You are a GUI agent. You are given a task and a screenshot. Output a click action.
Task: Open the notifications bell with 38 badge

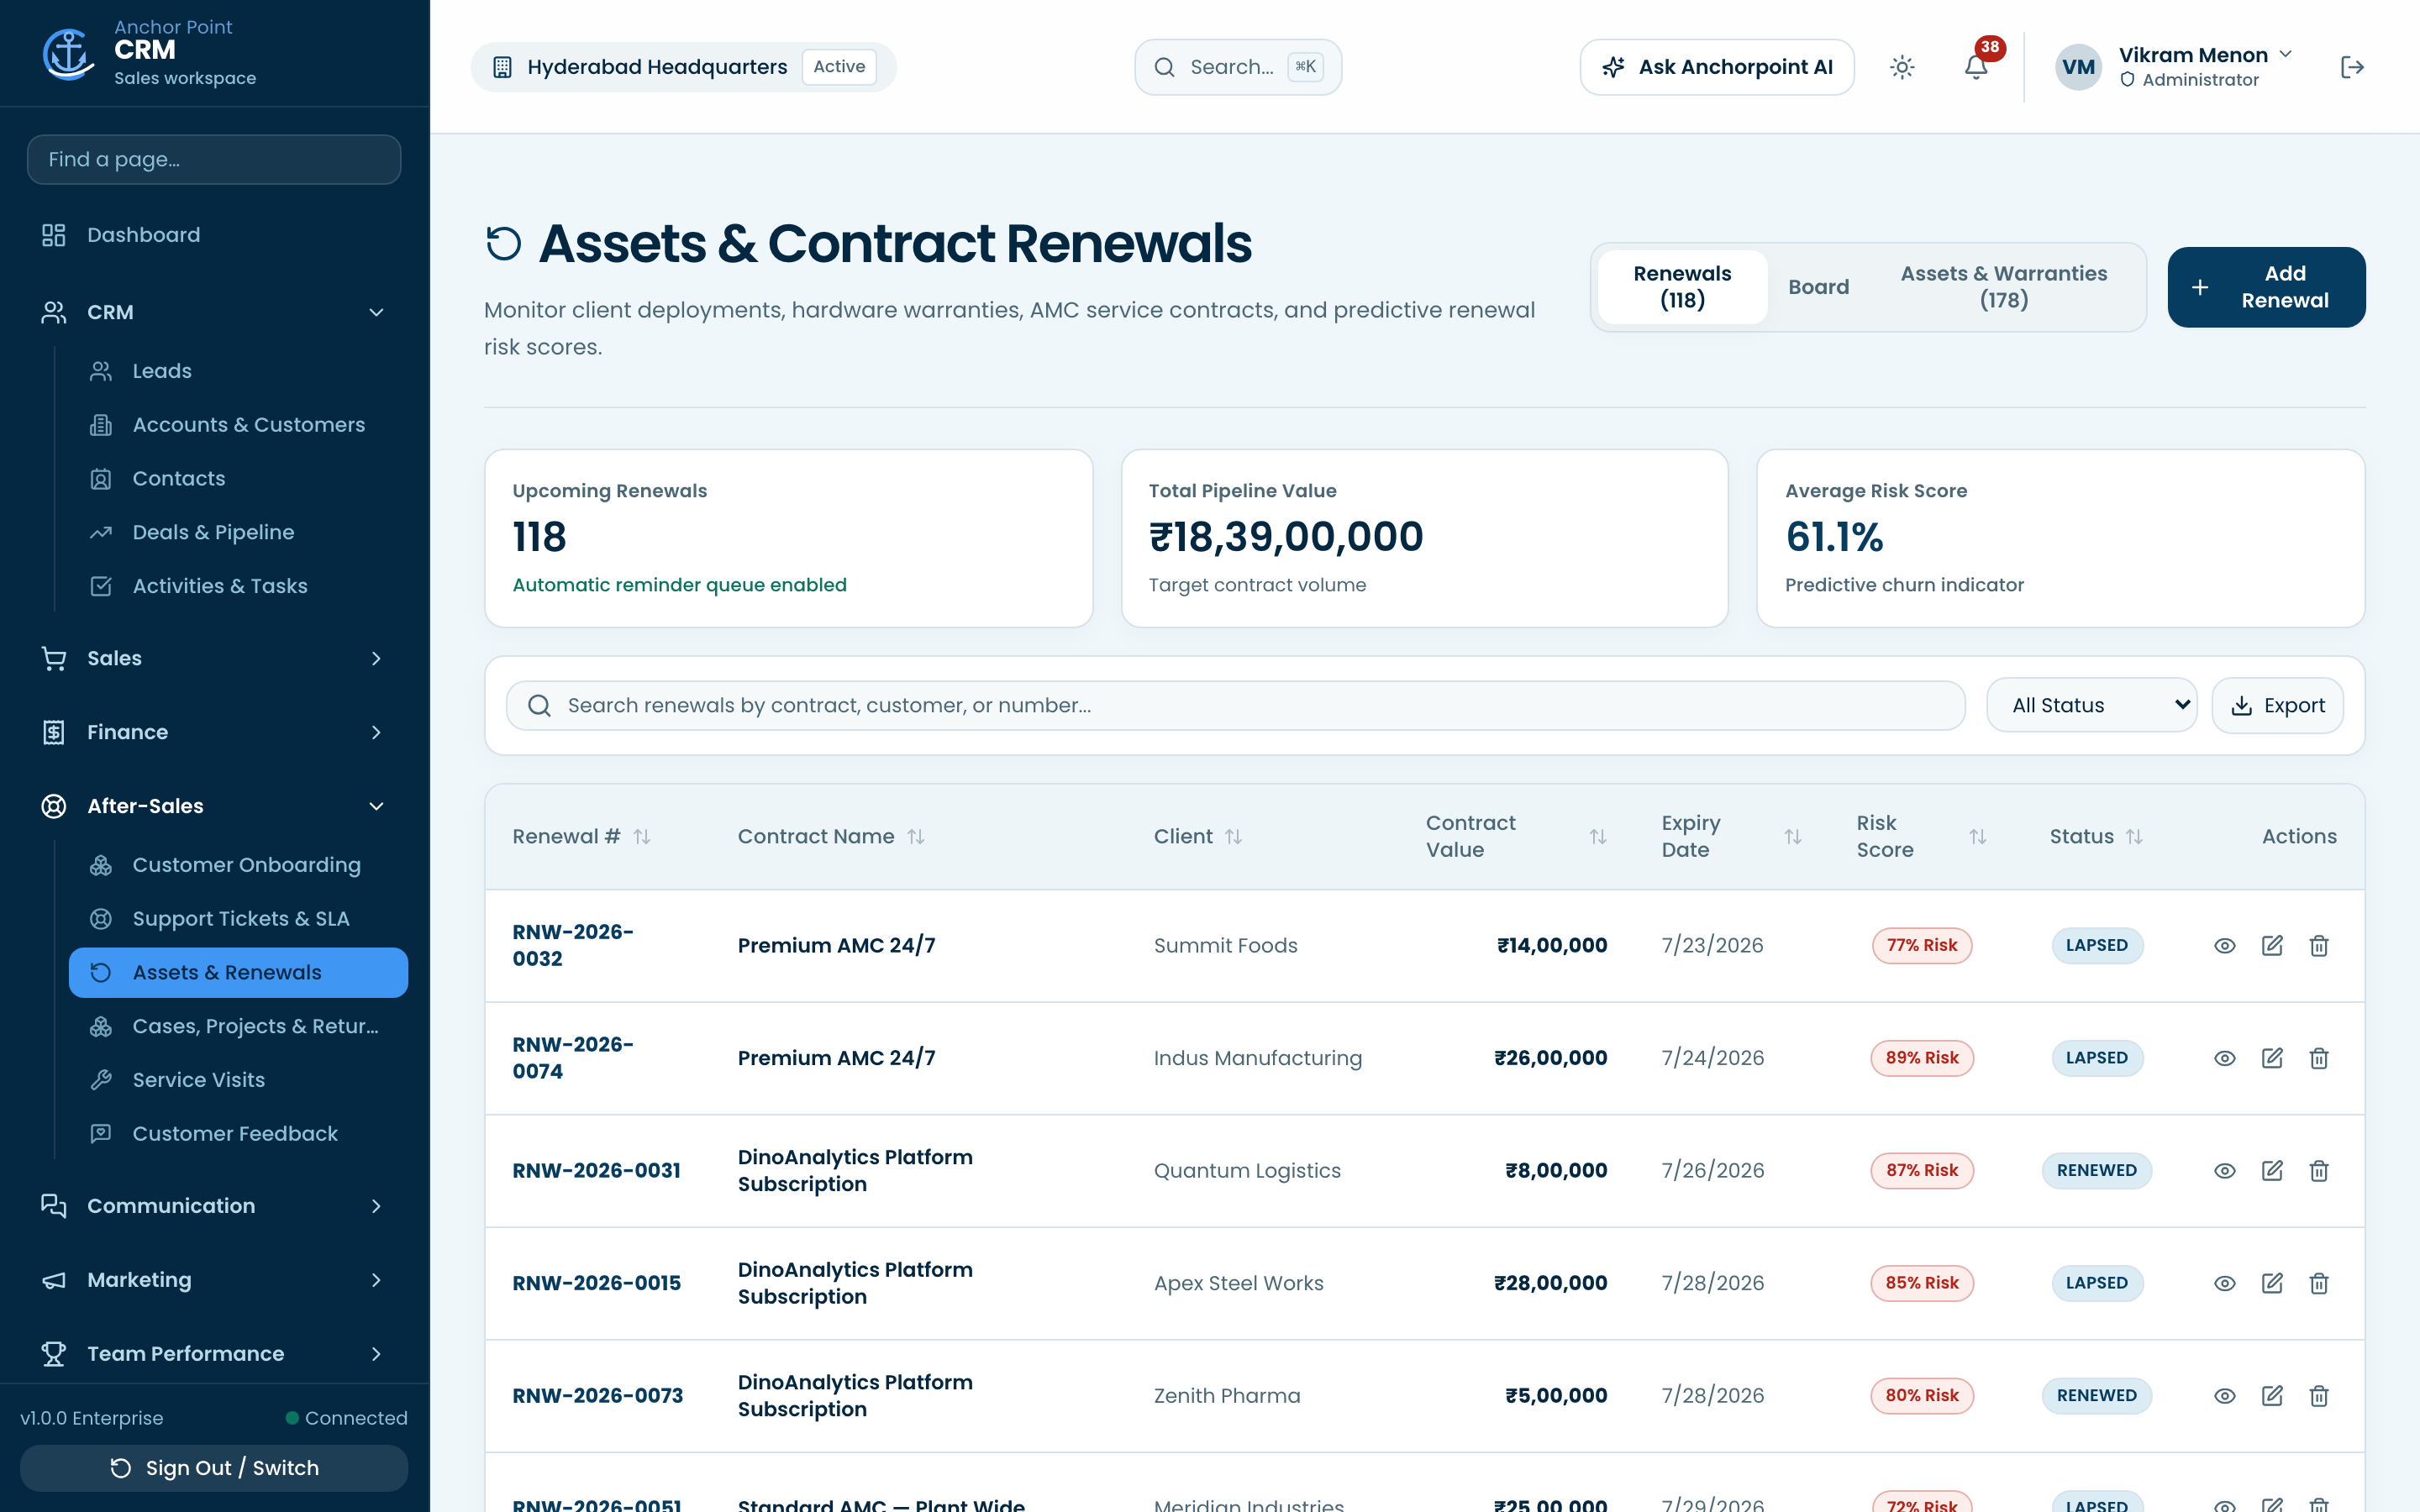pos(1976,67)
